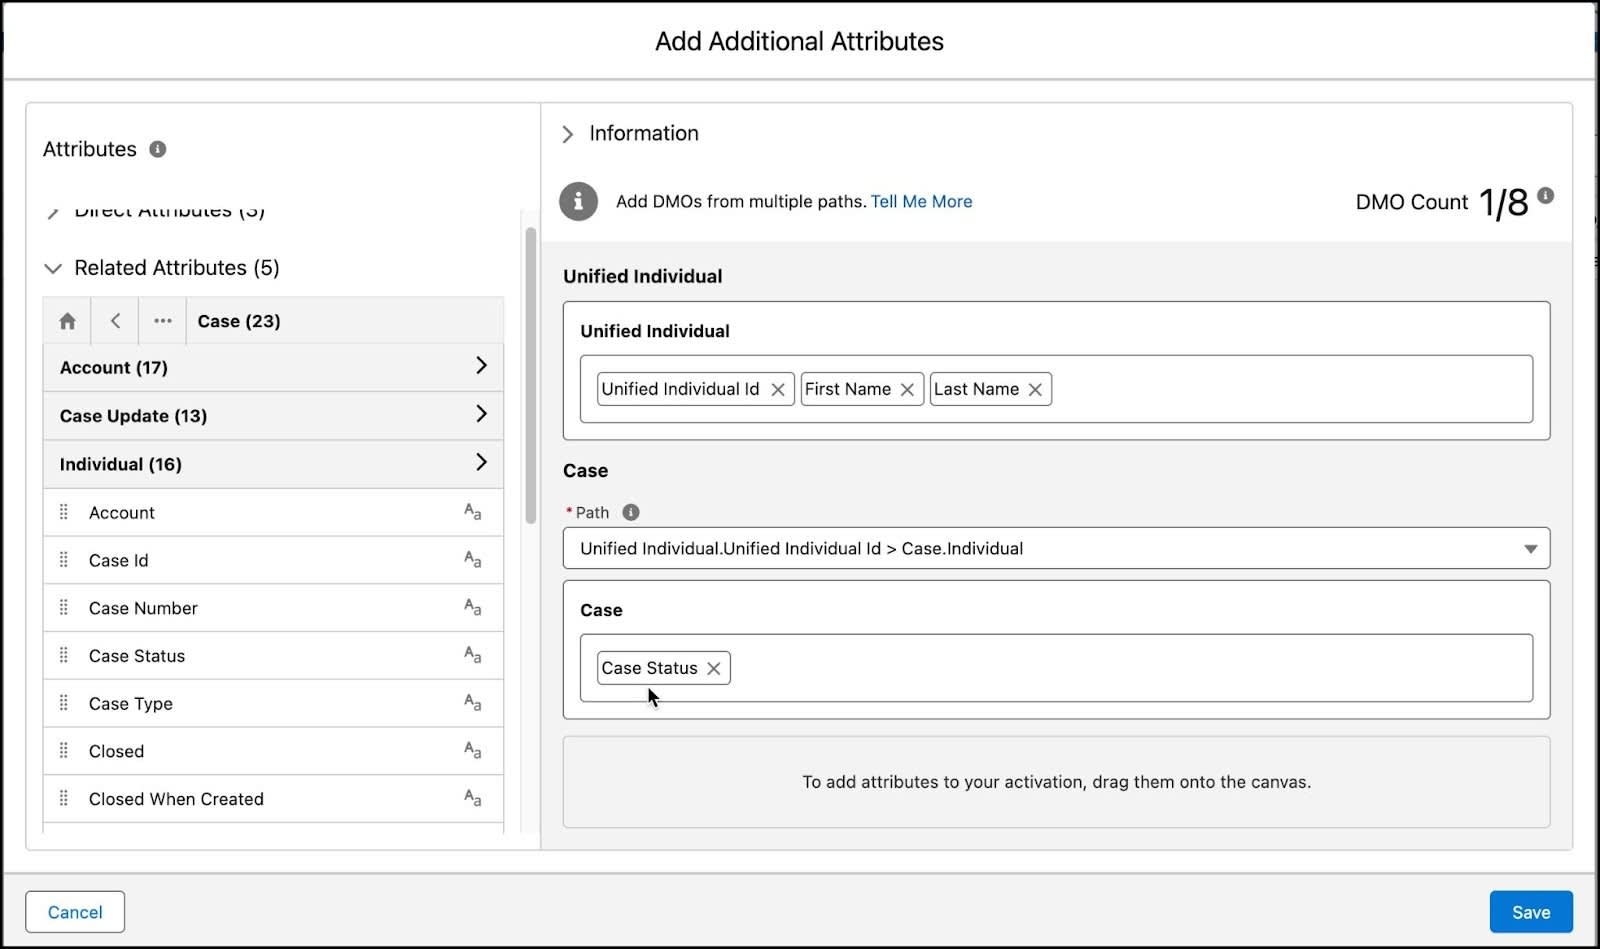The image size is (1600, 949).
Task: Open the Tell Me More link
Action: pos(920,201)
